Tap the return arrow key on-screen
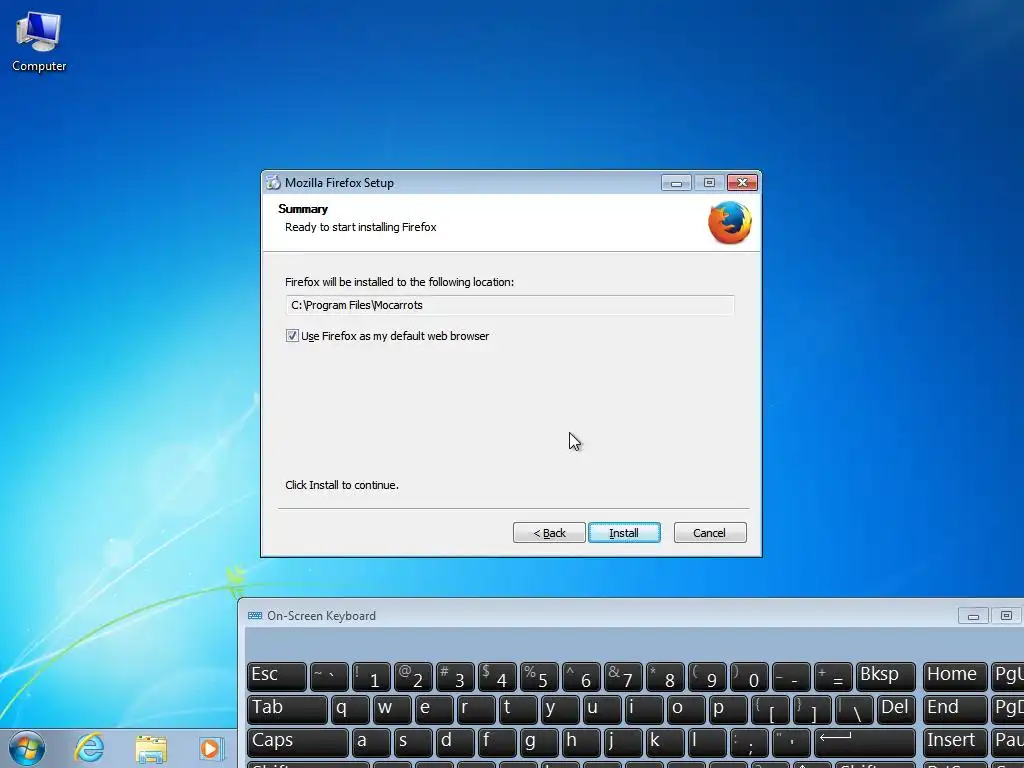The width and height of the screenshot is (1024, 768). point(865,743)
